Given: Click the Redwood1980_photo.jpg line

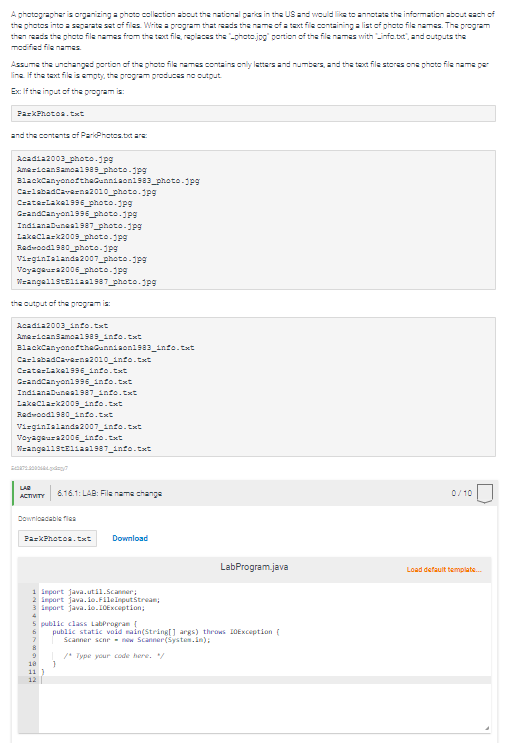Looking at the screenshot, I should 67,248.
